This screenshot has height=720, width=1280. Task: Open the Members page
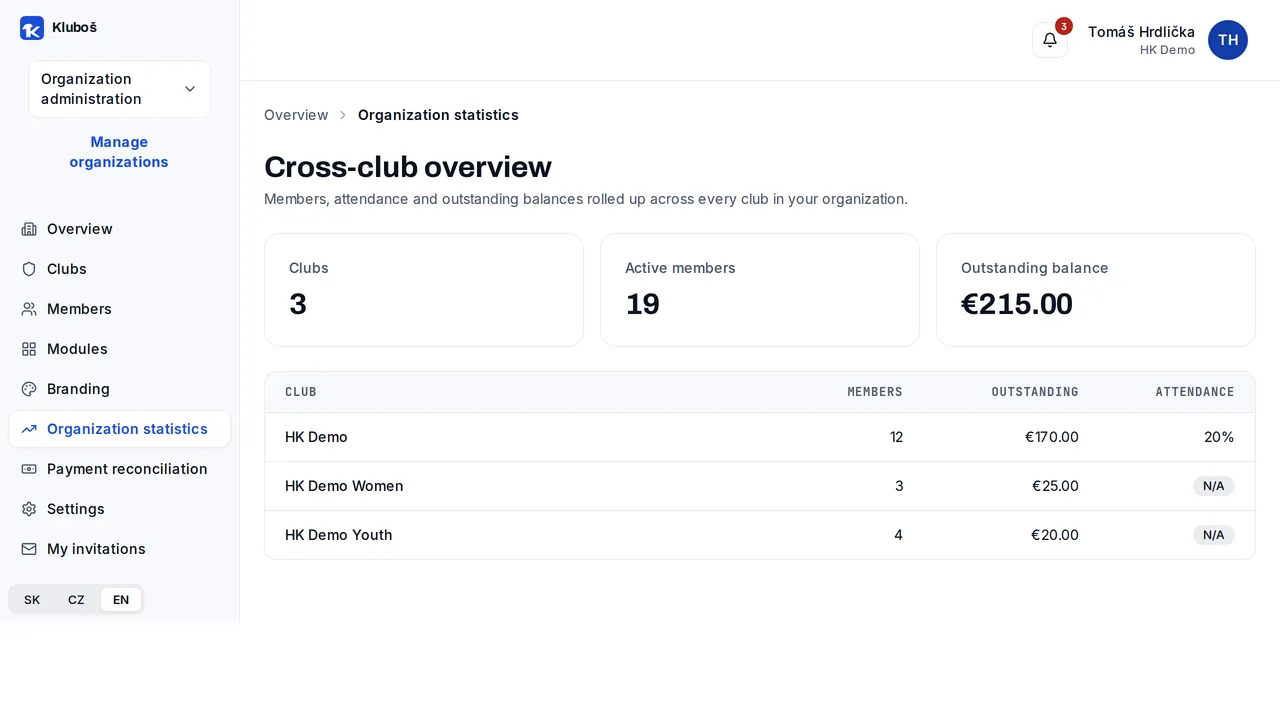pyautogui.click(x=119, y=309)
